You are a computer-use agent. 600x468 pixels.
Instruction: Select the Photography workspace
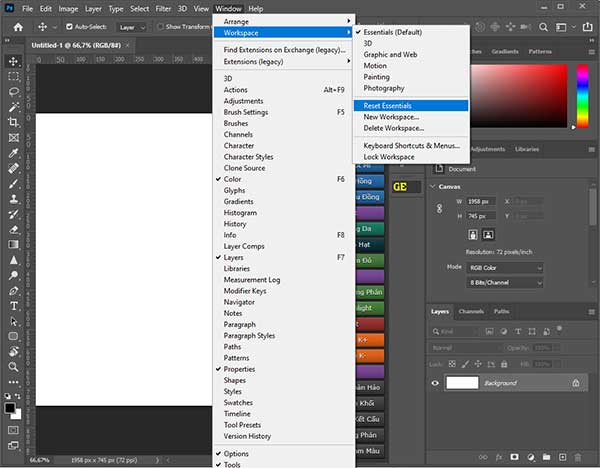(x=411, y=88)
